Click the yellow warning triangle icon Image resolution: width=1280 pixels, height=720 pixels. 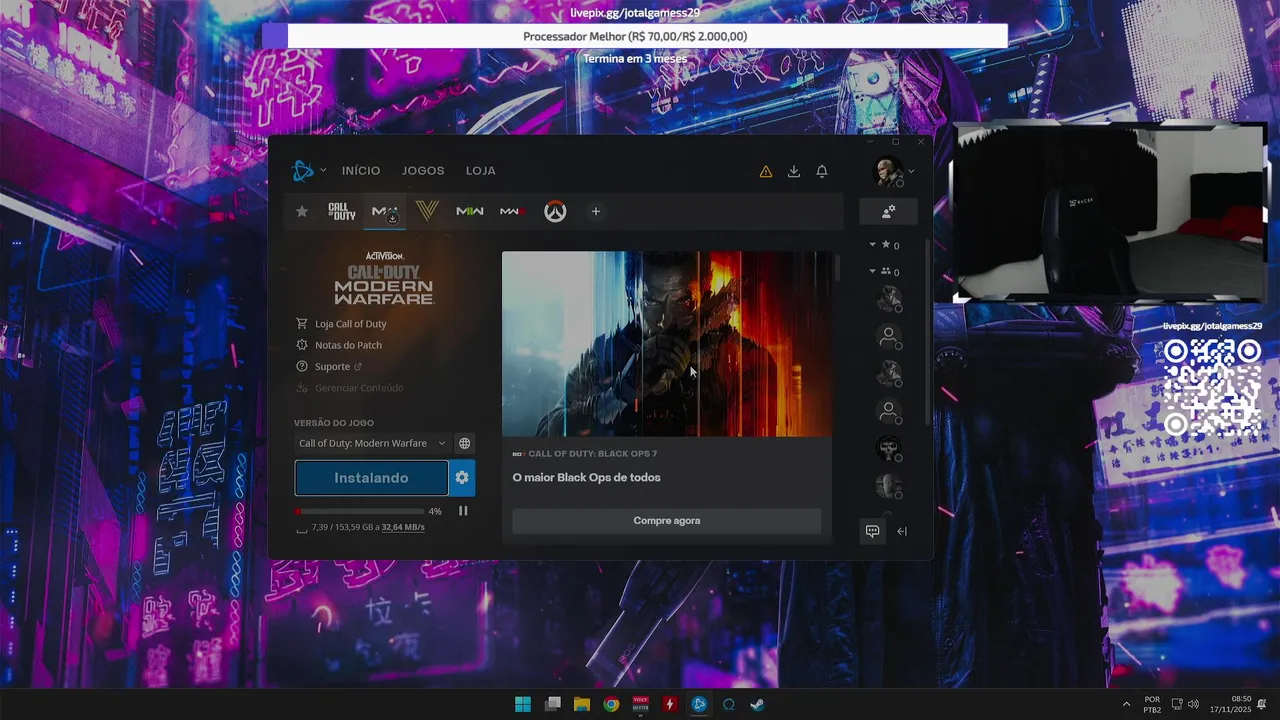tap(766, 171)
